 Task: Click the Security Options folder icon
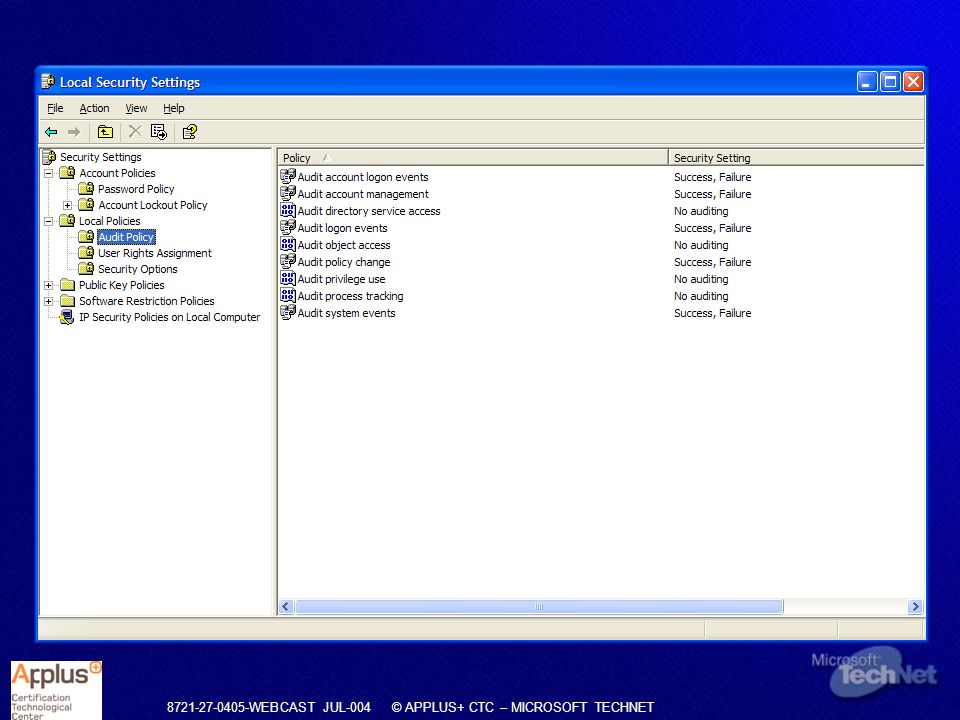point(86,269)
